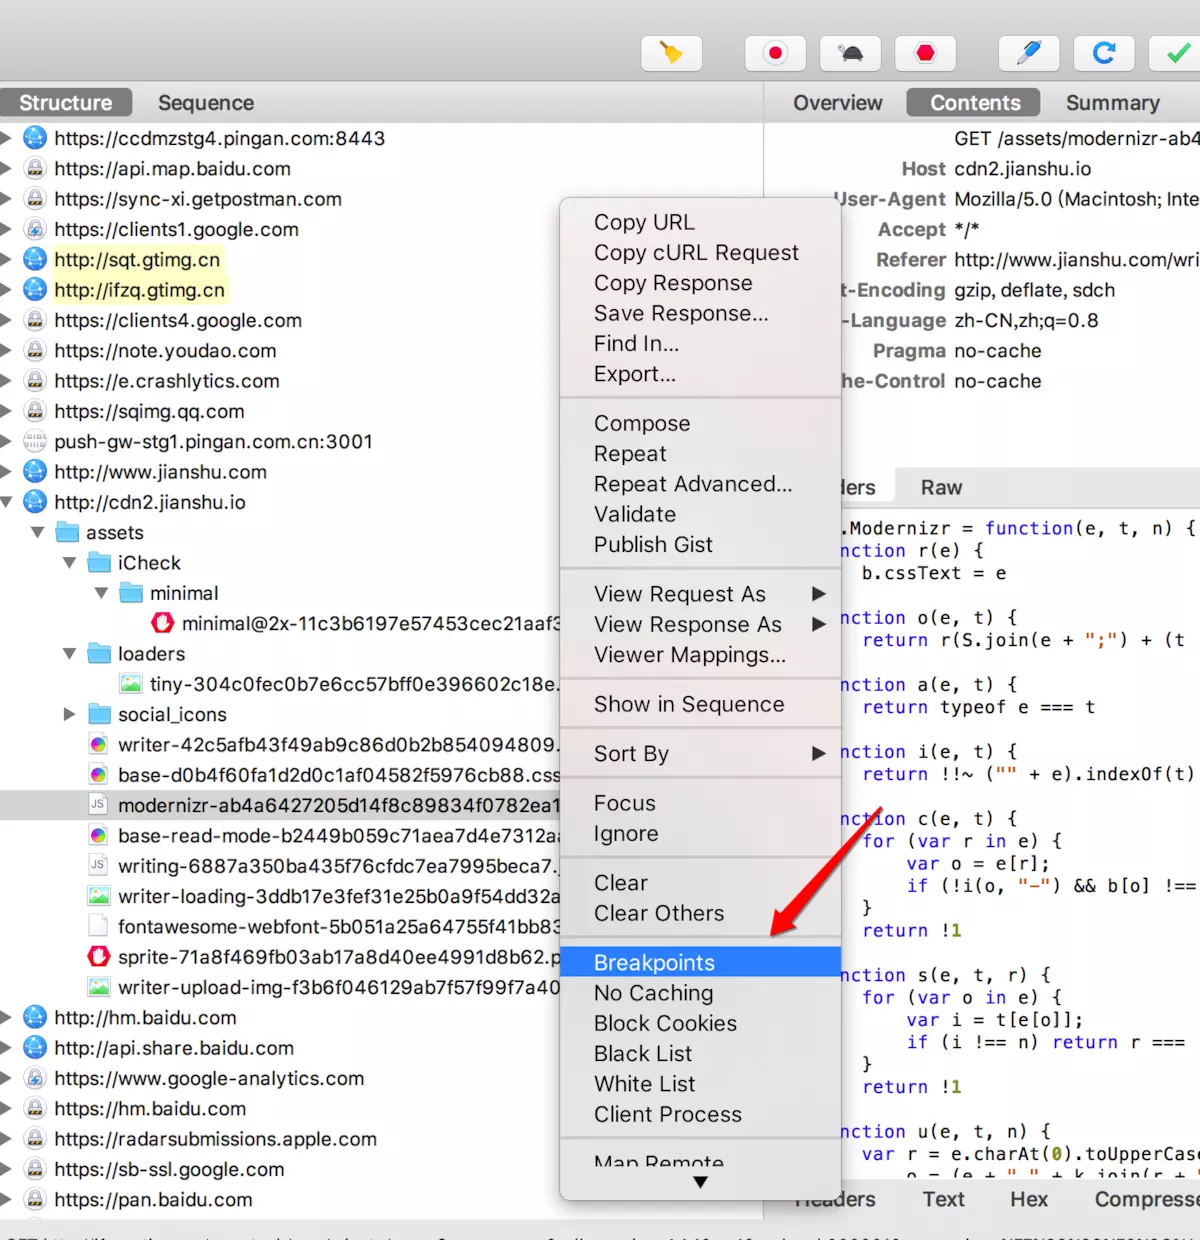Choose White List menu item
The height and width of the screenshot is (1240, 1200).
click(700, 1084)
